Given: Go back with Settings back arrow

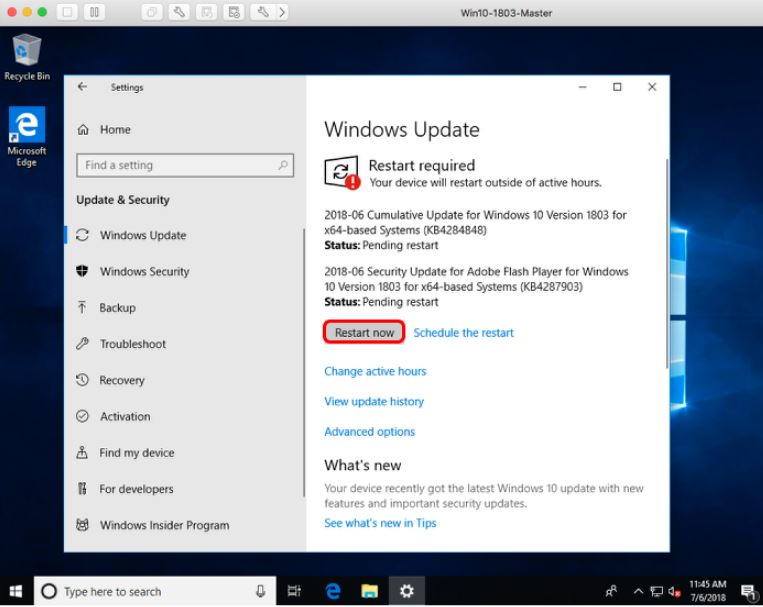Looking at the screenshot, I should pos(82,87).
